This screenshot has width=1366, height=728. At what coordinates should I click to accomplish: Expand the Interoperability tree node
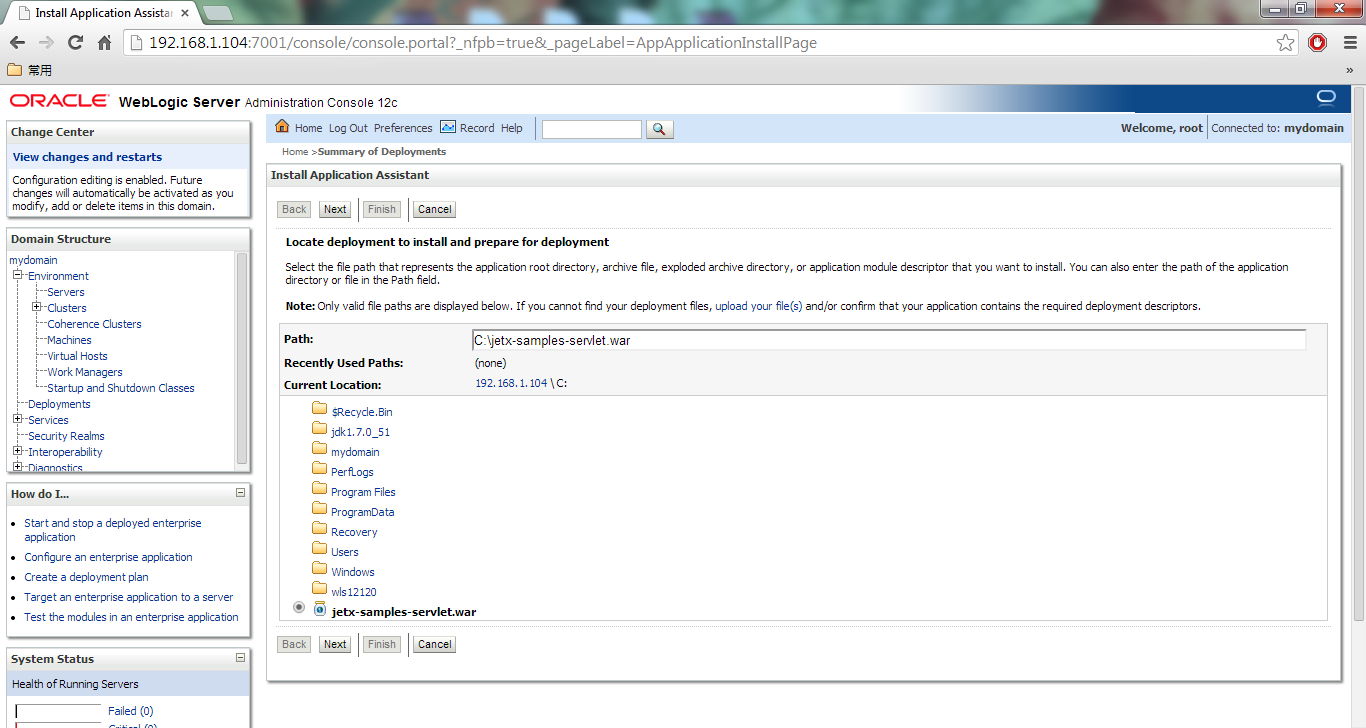[18, 451]
